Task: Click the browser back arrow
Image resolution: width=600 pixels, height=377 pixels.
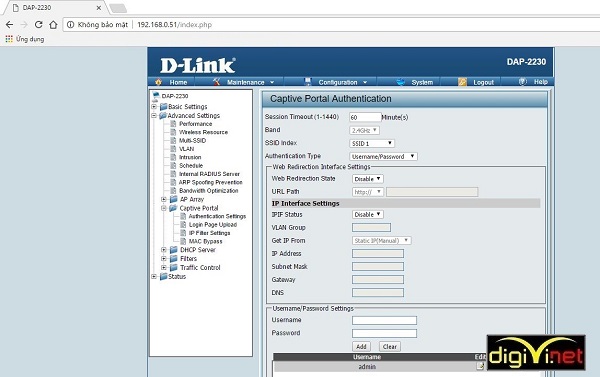Action: tap(10, 24)
